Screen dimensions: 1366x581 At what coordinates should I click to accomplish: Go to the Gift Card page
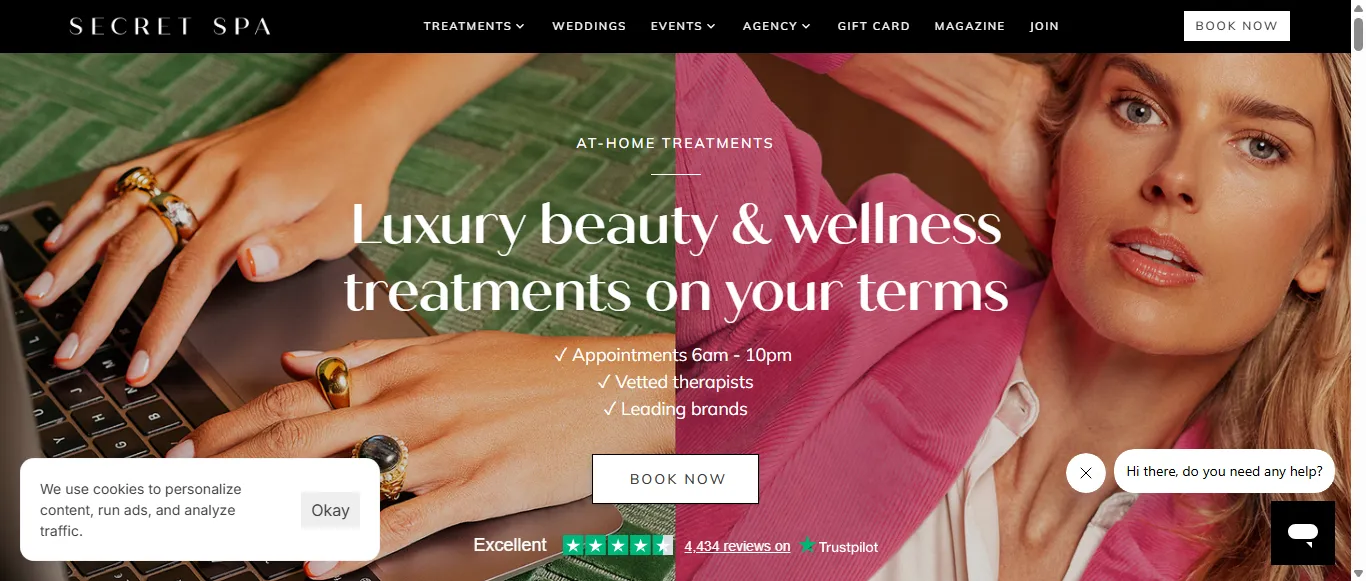point(874,26)
